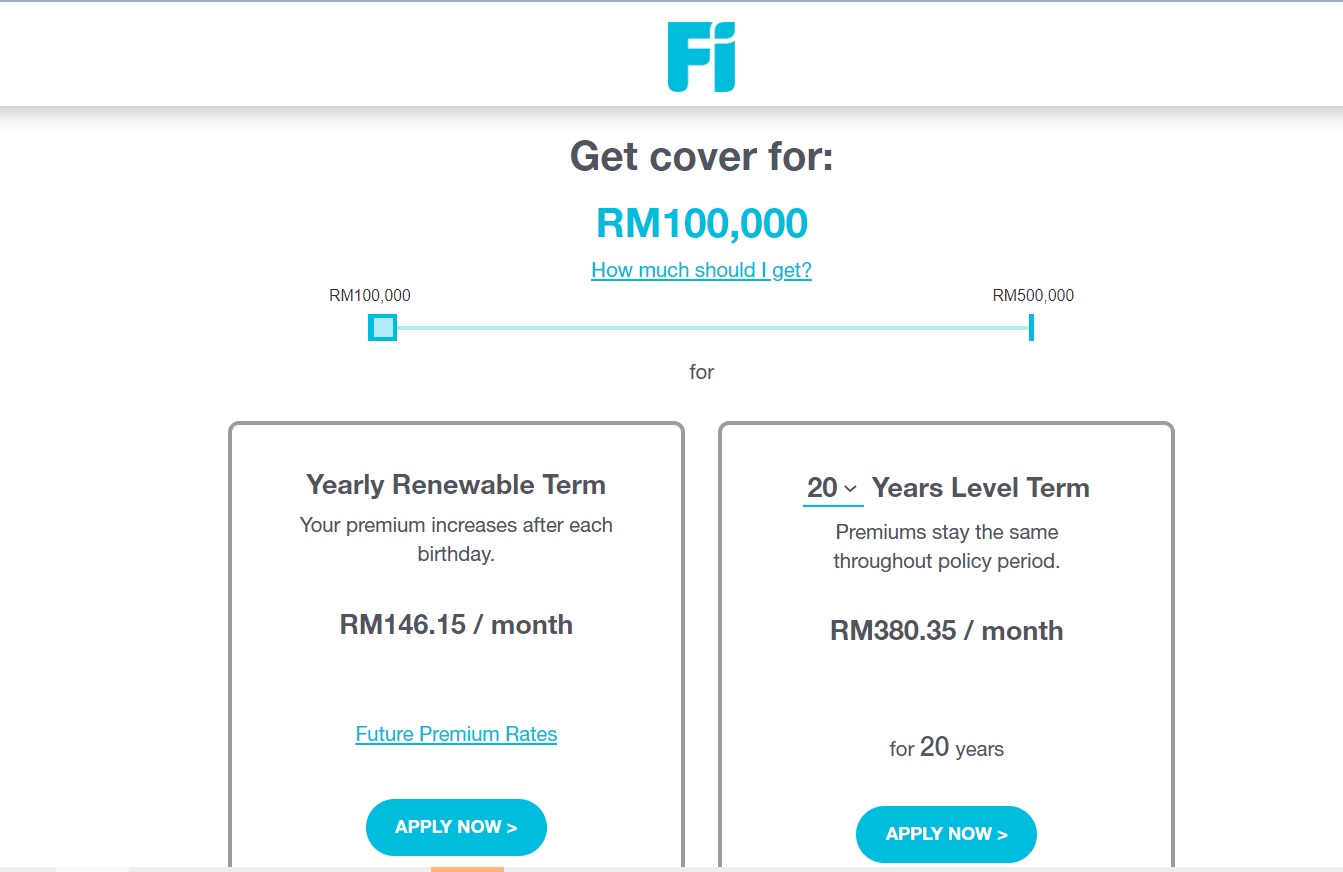The height and width of the screenshot is (872, 1343).
Task: Open the "How much should I get?" link
Action: 701,270
